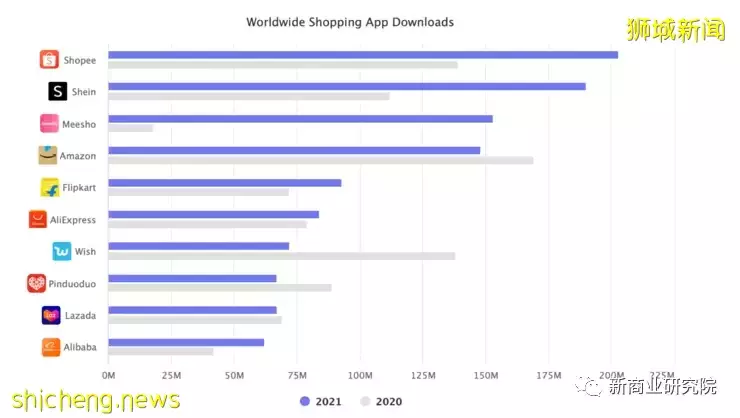740x418 pixels.
Task: Click the chart title Worldwide Shopping App Downloads
Action: [x=350, y=22]
